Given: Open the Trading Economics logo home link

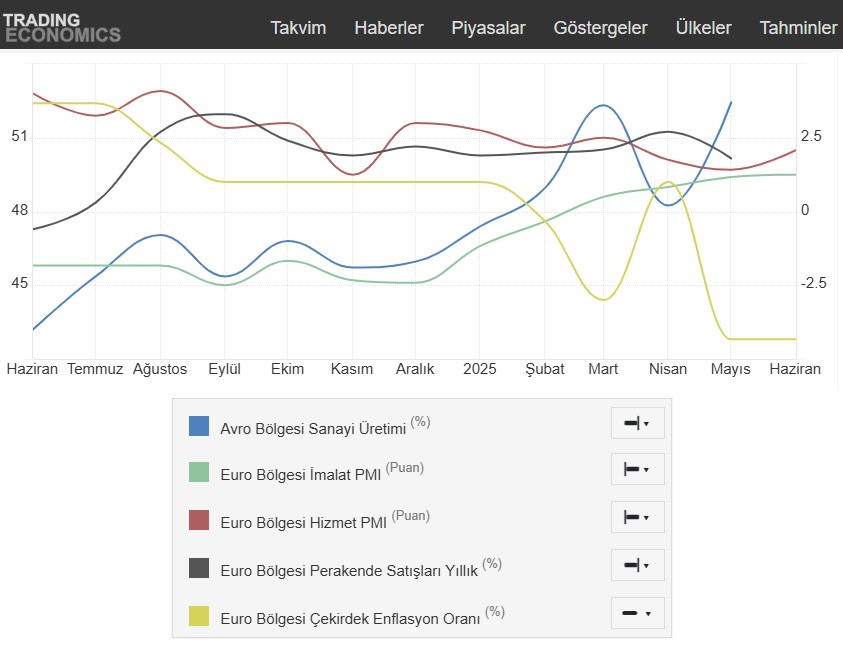Looking at the screenshot, I should 62,27.
